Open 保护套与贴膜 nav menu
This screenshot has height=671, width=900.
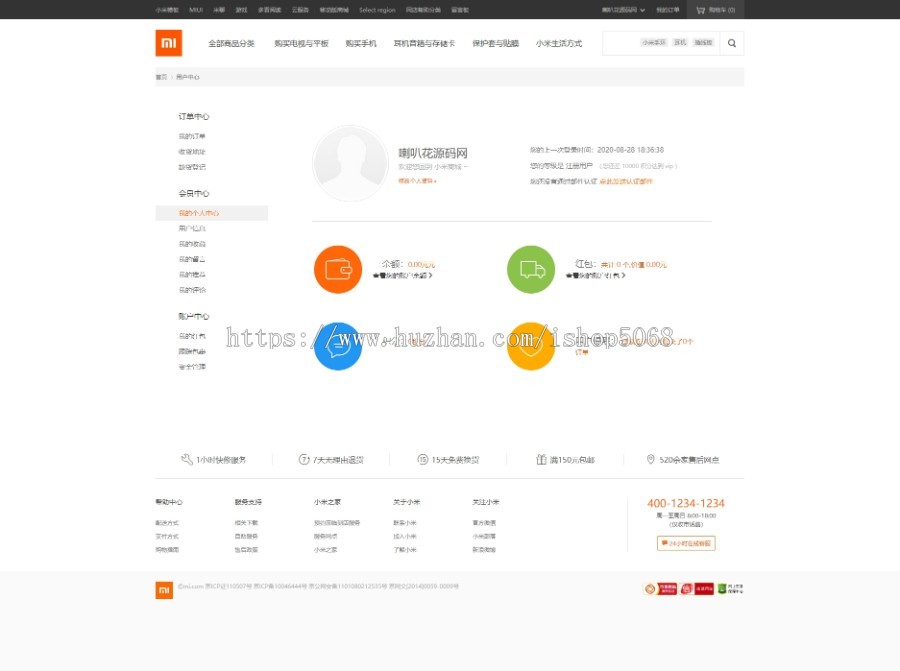click(495, 44)
